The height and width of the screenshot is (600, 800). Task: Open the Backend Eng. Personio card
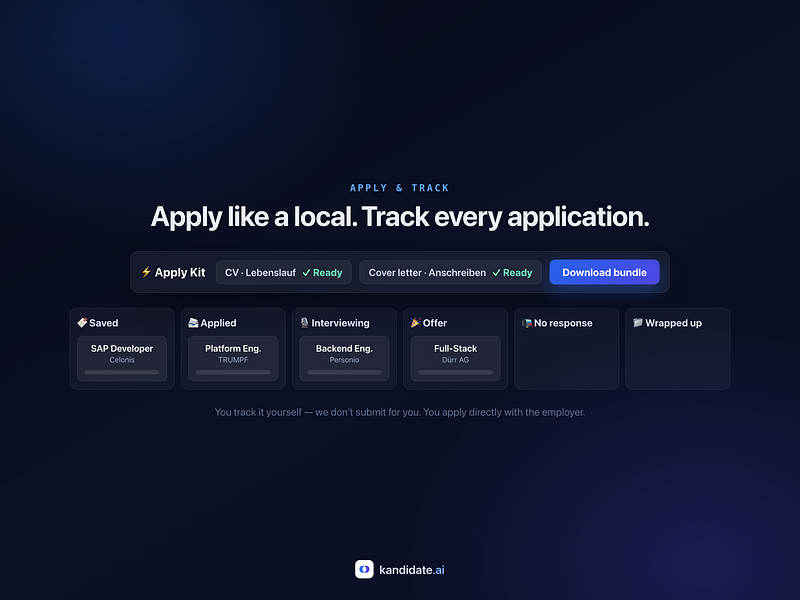click(x=344, y=359)
